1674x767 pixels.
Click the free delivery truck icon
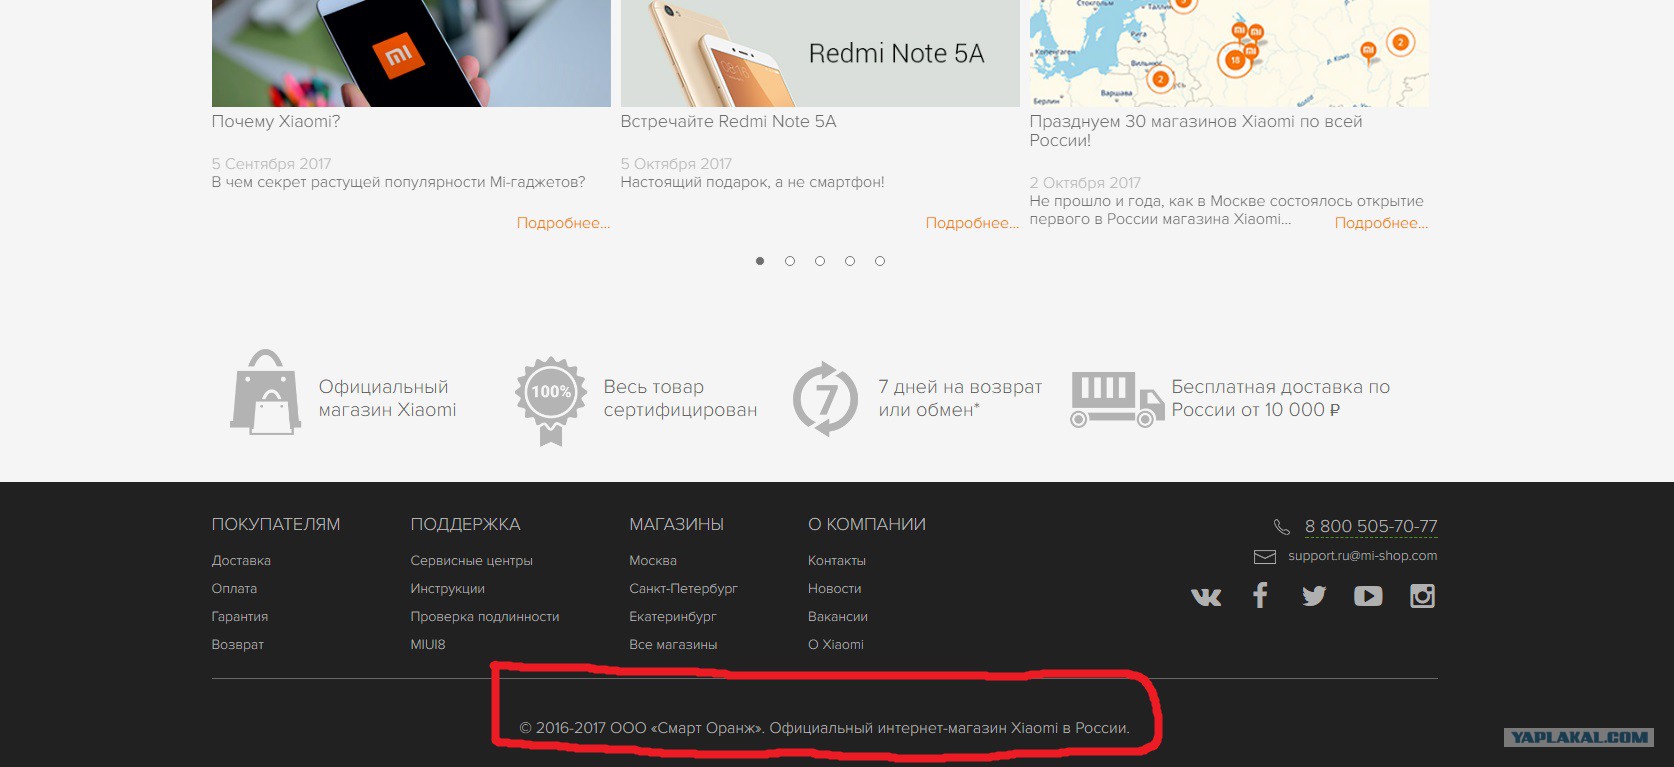click(1117, 399)
